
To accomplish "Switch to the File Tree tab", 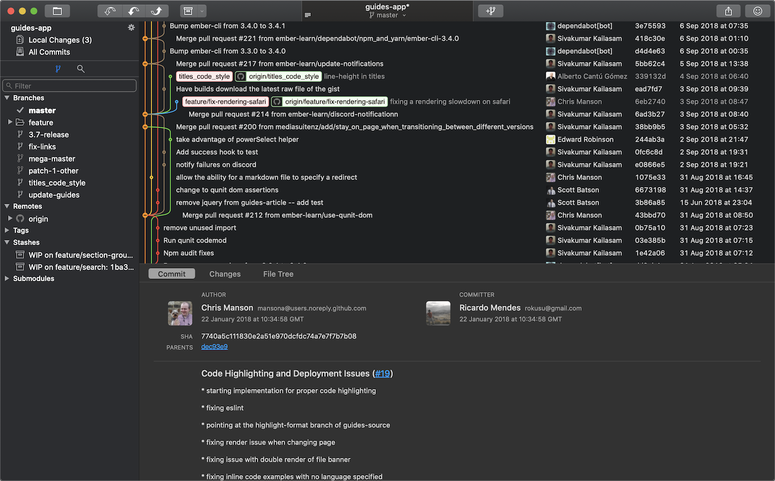I will 278,274.
